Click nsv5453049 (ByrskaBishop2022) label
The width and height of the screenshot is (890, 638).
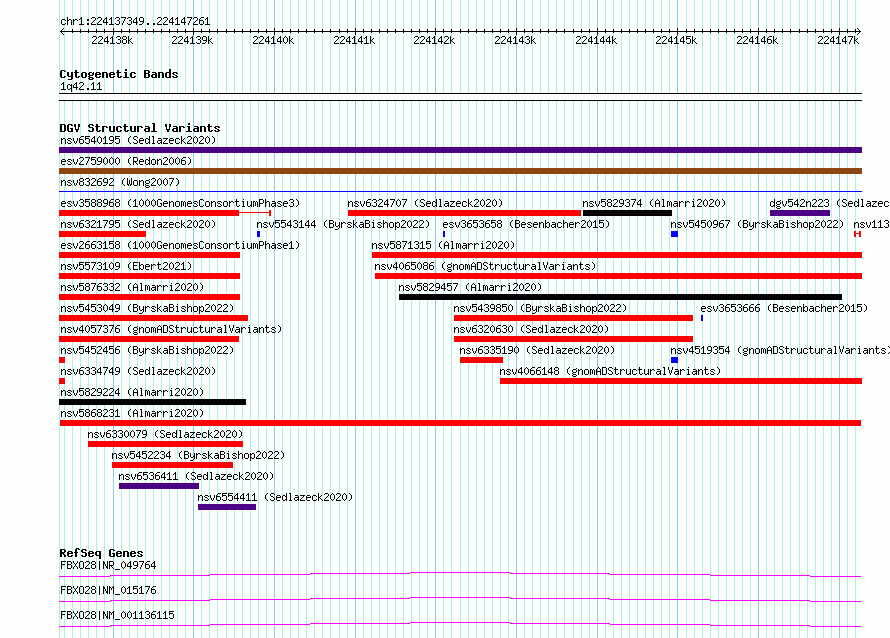pyautogui.click(x=147, y=308)
